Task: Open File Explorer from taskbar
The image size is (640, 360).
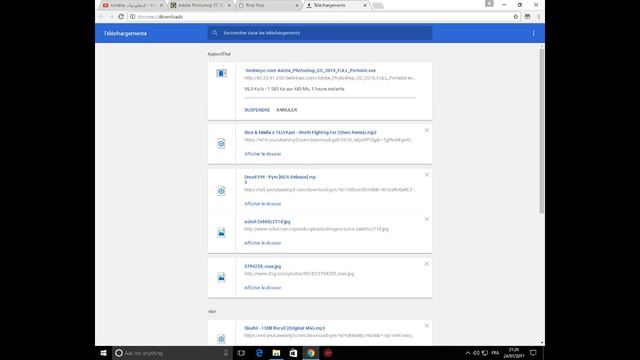Action: click(x=276, y=353)
